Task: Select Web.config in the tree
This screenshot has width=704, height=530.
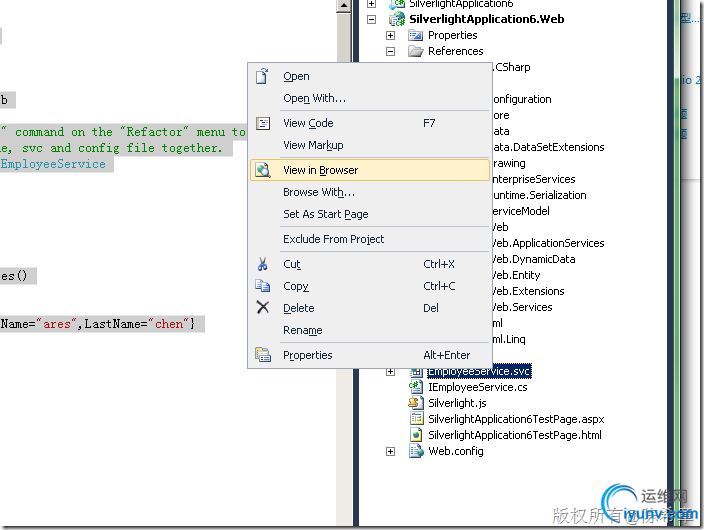Action: click(x=456, y=451)
